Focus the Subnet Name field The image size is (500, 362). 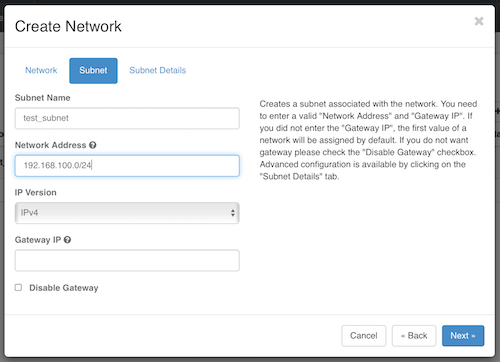click(127, 118)
